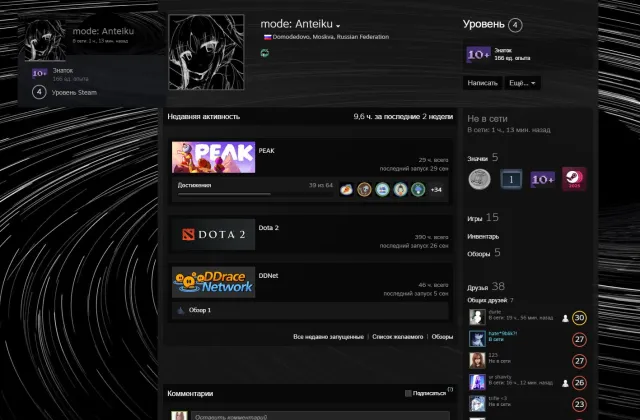Click the small avatar in hover mini-profile
The width and height of the screenshot is (640, 420).
coord(45,40)
